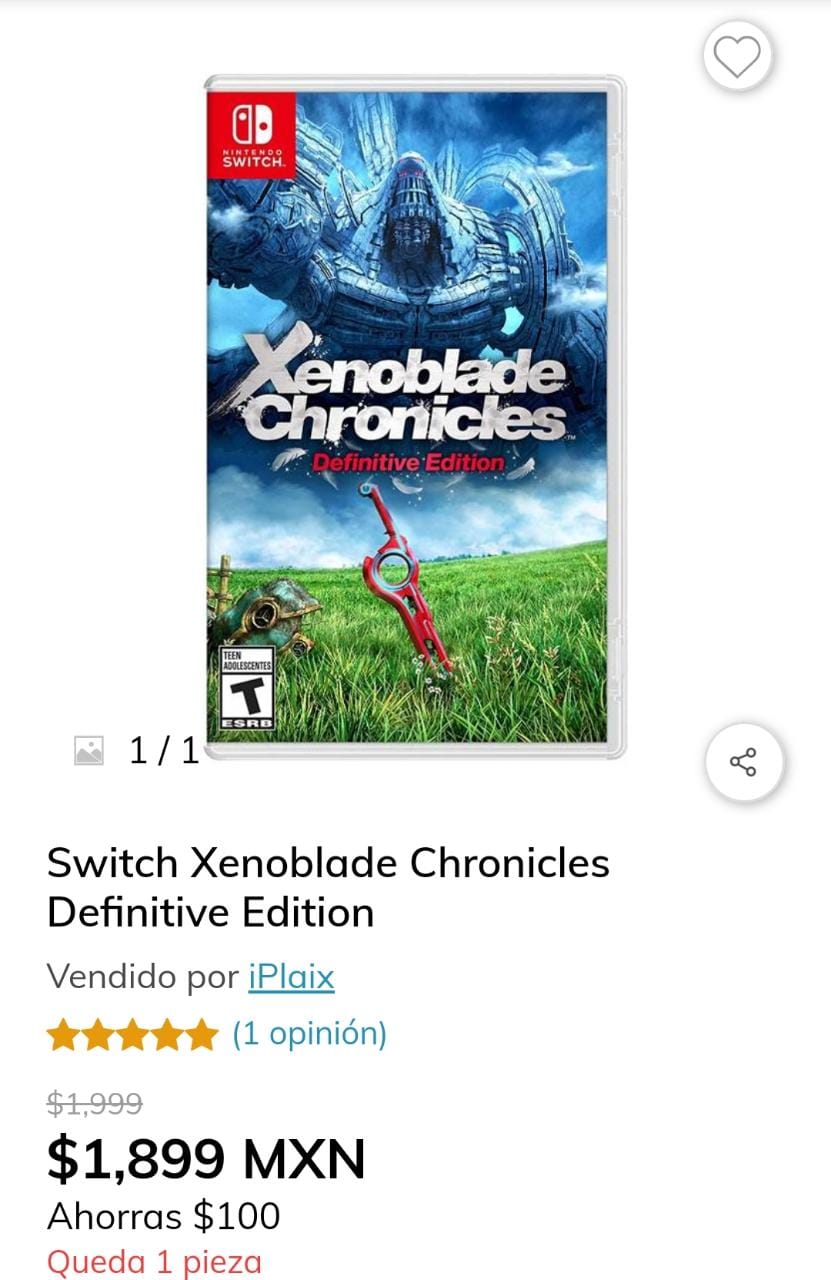Click the product title text
The height and width of the screenshot is (1280, 831).
(x=328, y=887)
